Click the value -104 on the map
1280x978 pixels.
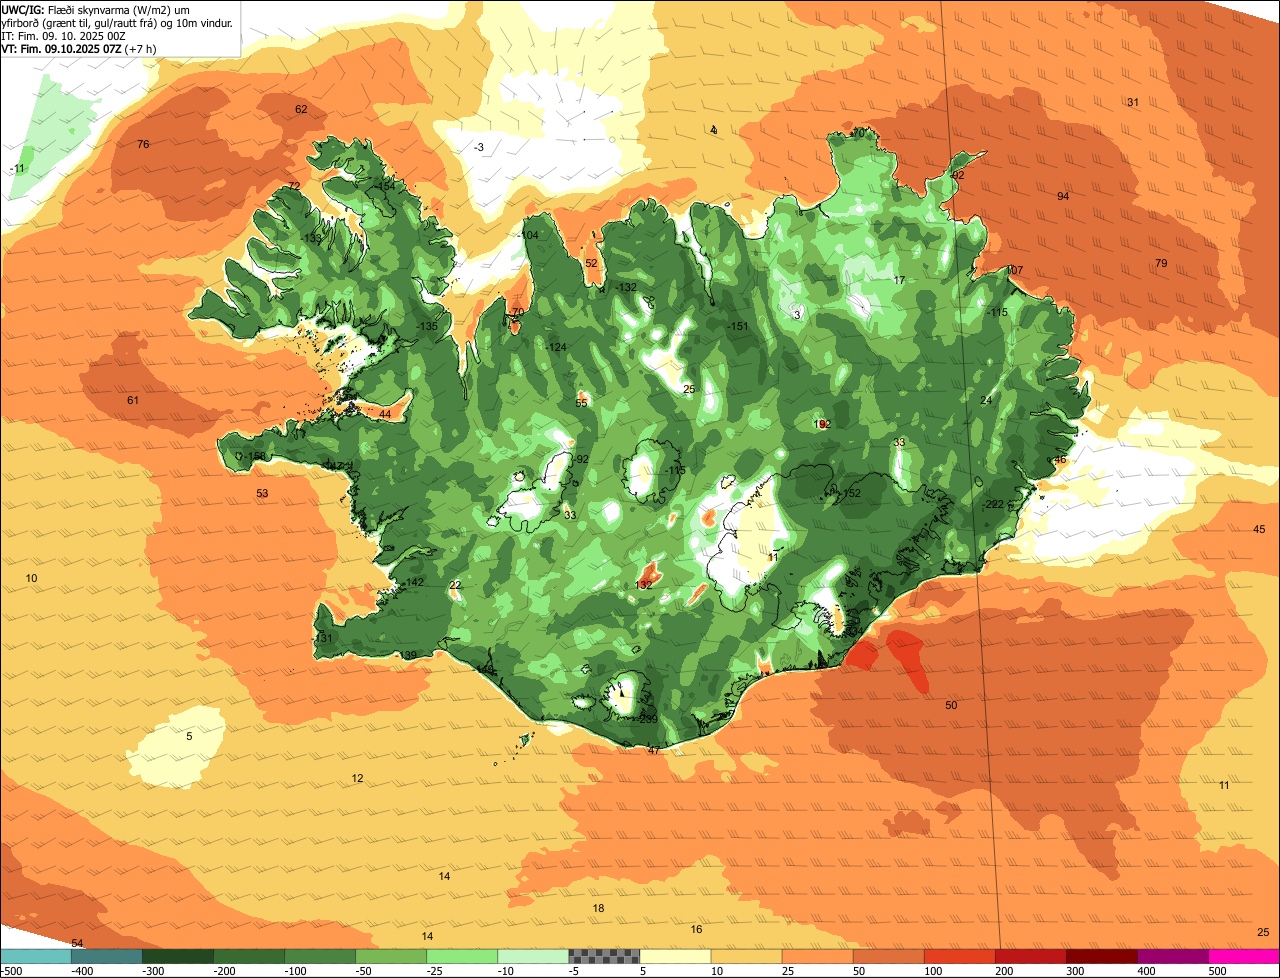[x=528, y=235]
